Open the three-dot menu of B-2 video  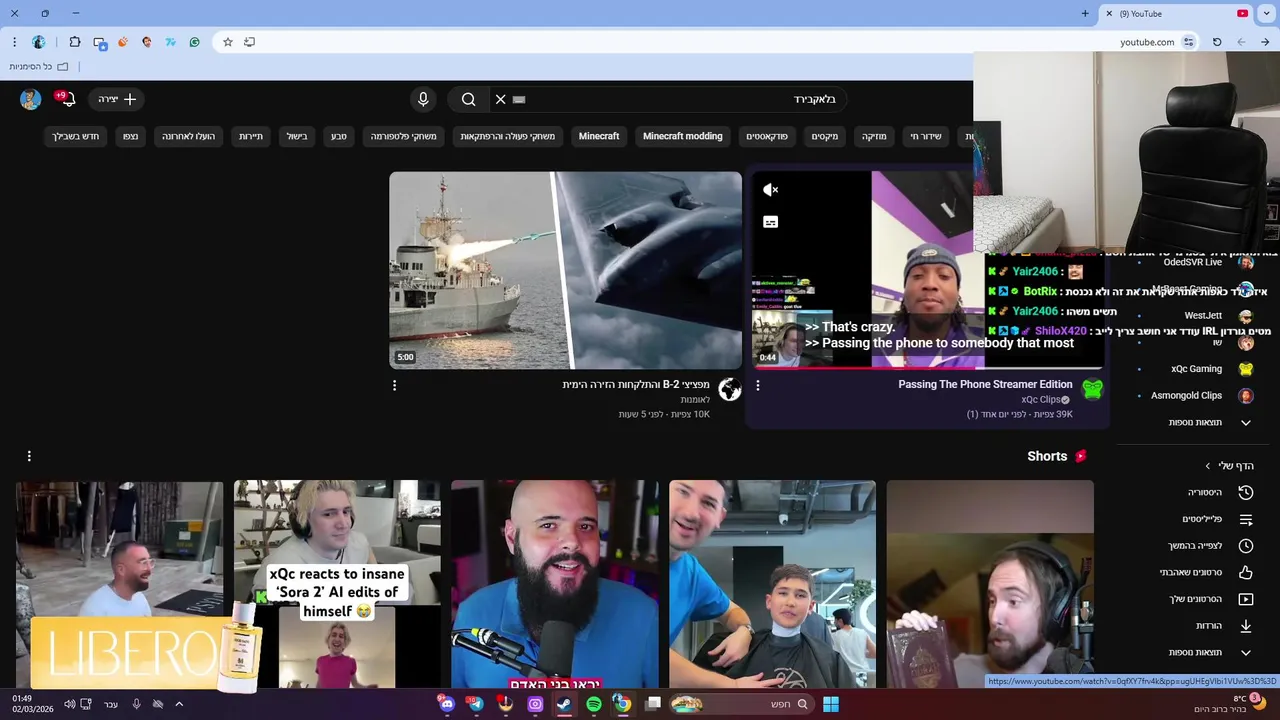394,385
